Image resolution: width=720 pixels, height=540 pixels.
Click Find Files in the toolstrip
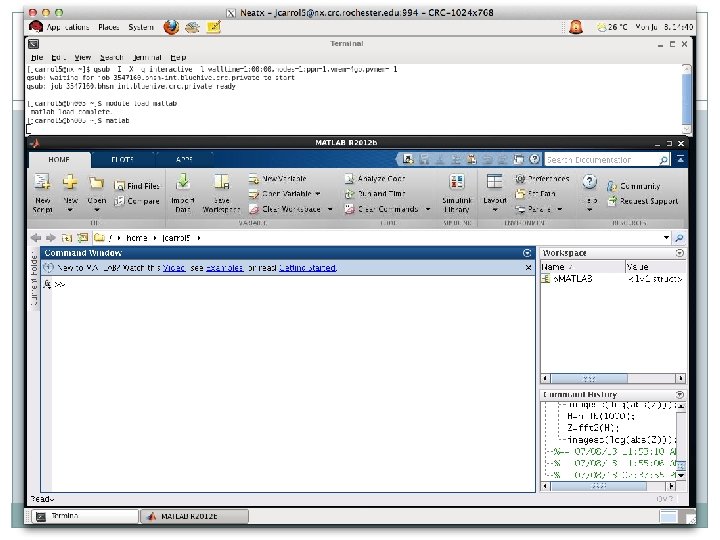[x=137, y=186]
